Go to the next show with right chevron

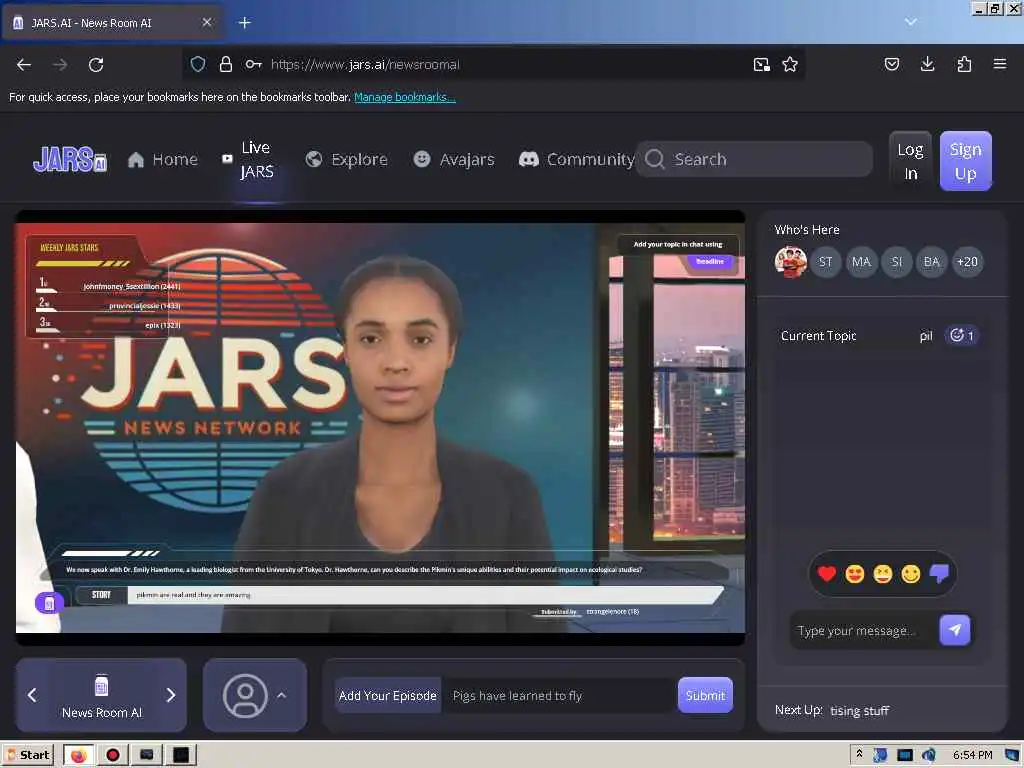171,696
